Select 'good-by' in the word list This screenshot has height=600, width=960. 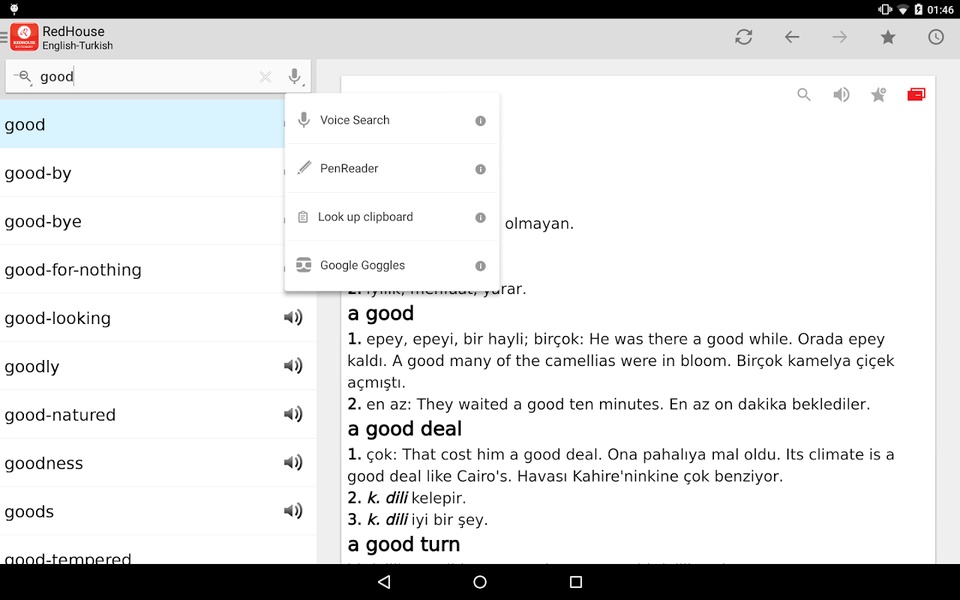coord(142,173)
